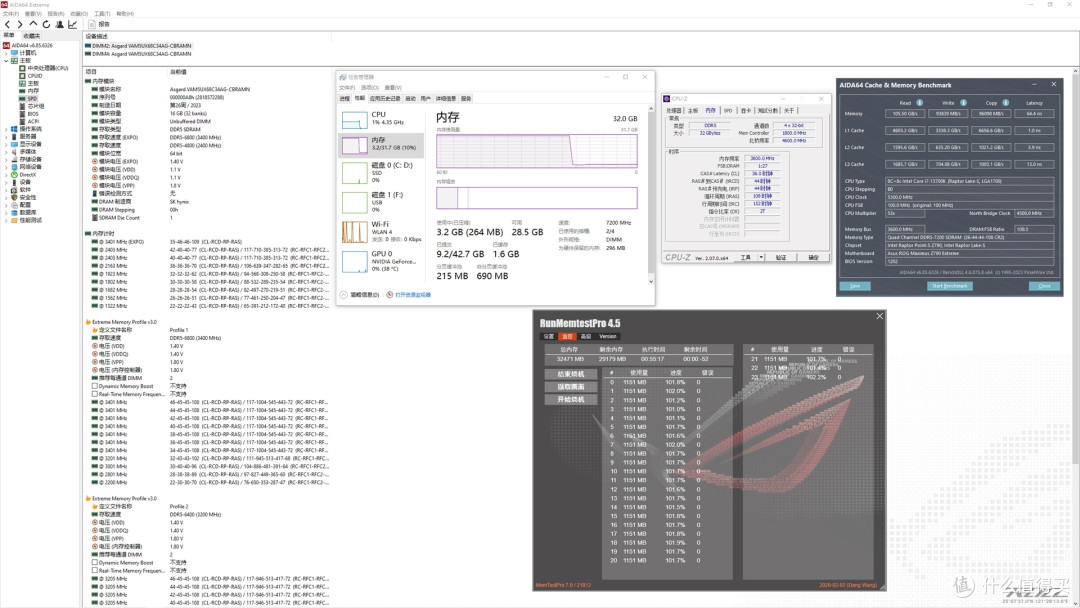Click the 打开资源监视器 link in Task Manager
Viewport: 1080px width, 608px height.
pyautogui.click(x=413, y=295)
